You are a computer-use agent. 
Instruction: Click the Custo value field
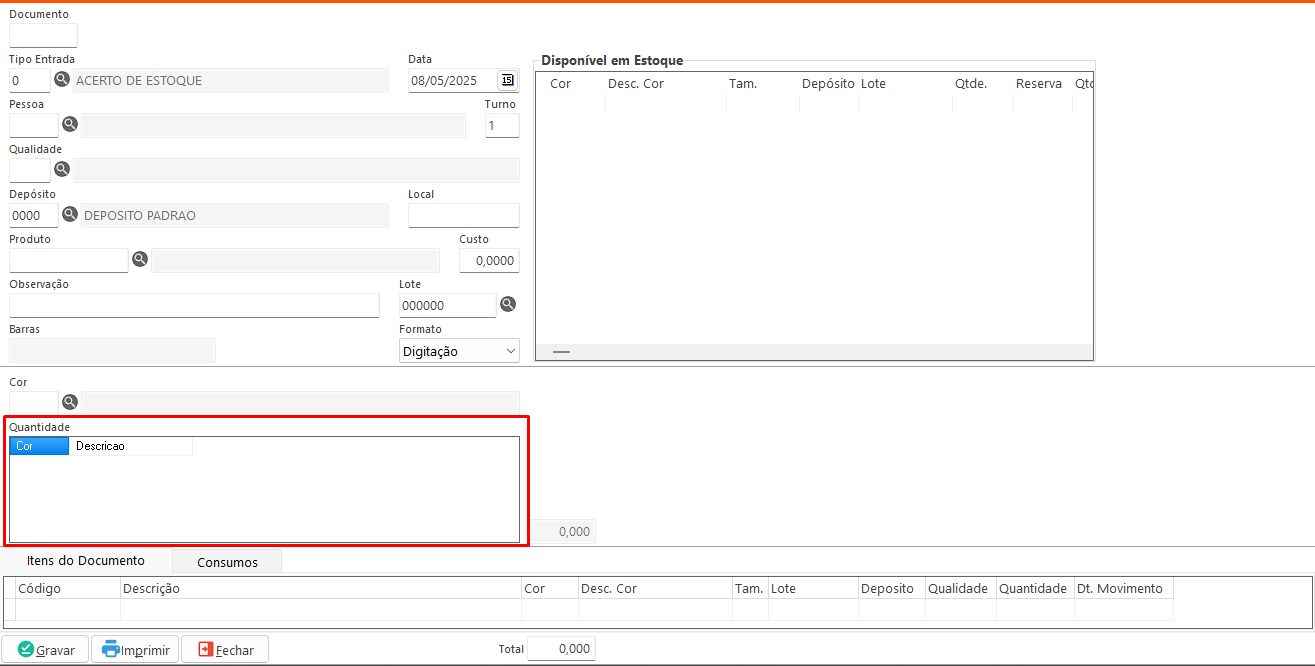coord(489,260)
